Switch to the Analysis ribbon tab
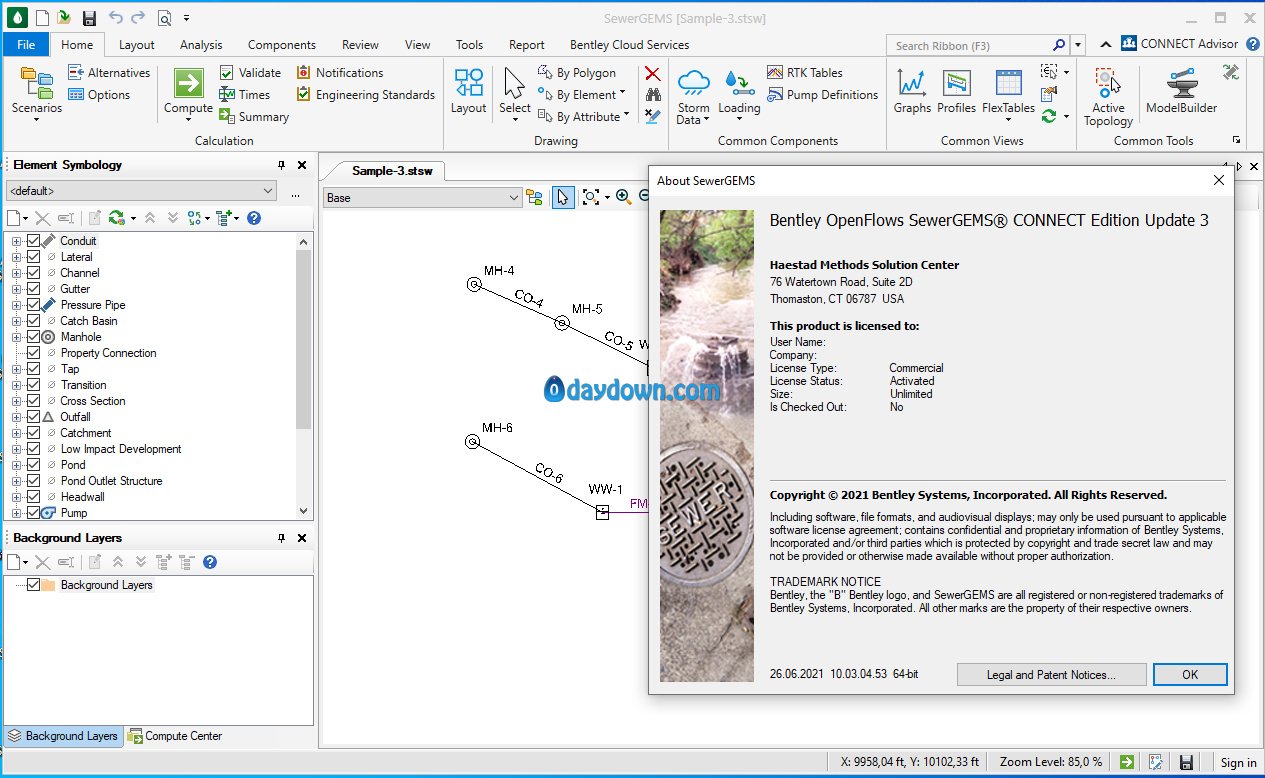The image size is (1265, 778). pyautogui.click(x=201, y=44)
